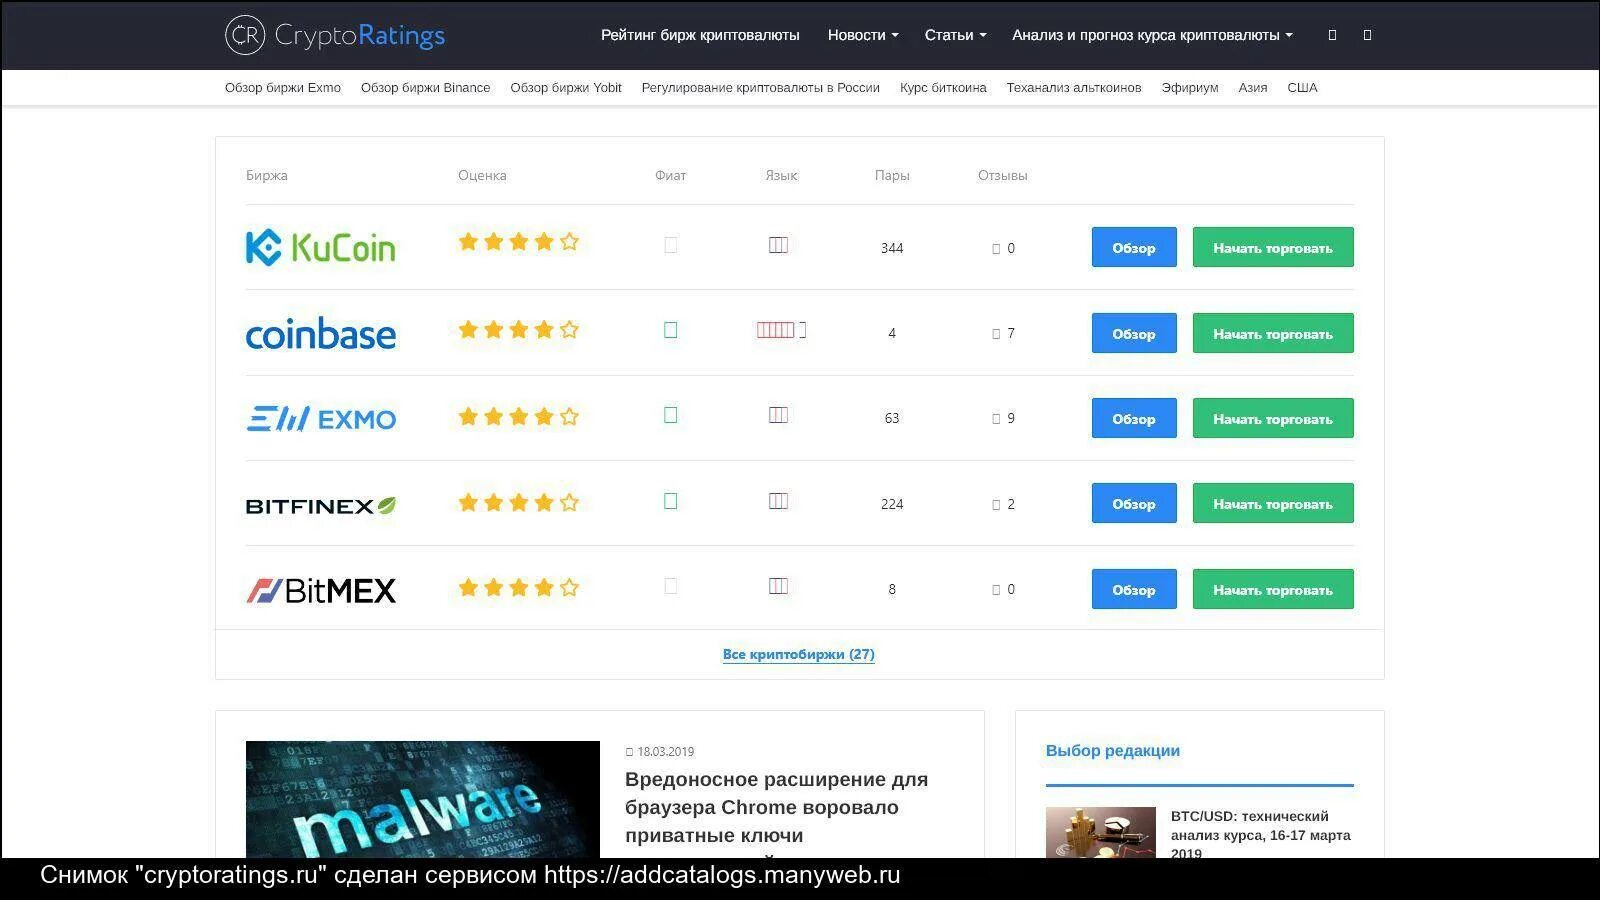Viewport: 1600px width, 900px height.
Task: Open Теханализ альткоинов link
Action: (1074, 88)
